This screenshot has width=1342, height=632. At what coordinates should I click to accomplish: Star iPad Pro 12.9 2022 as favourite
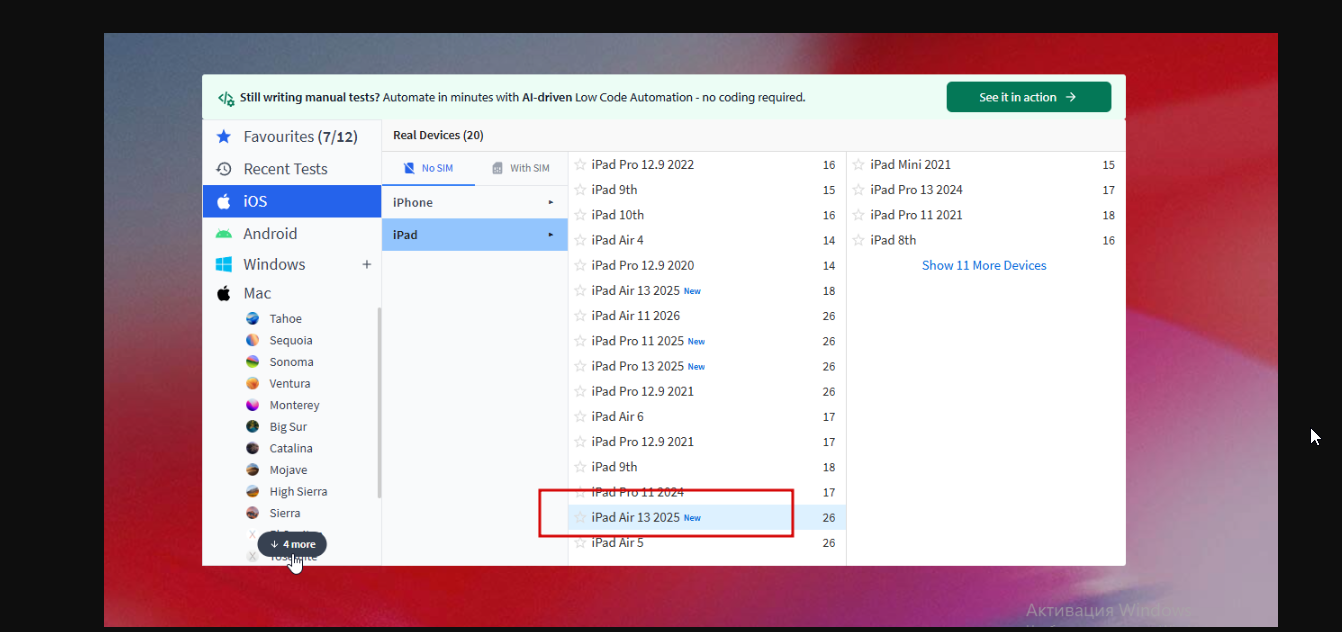point(580,164)
